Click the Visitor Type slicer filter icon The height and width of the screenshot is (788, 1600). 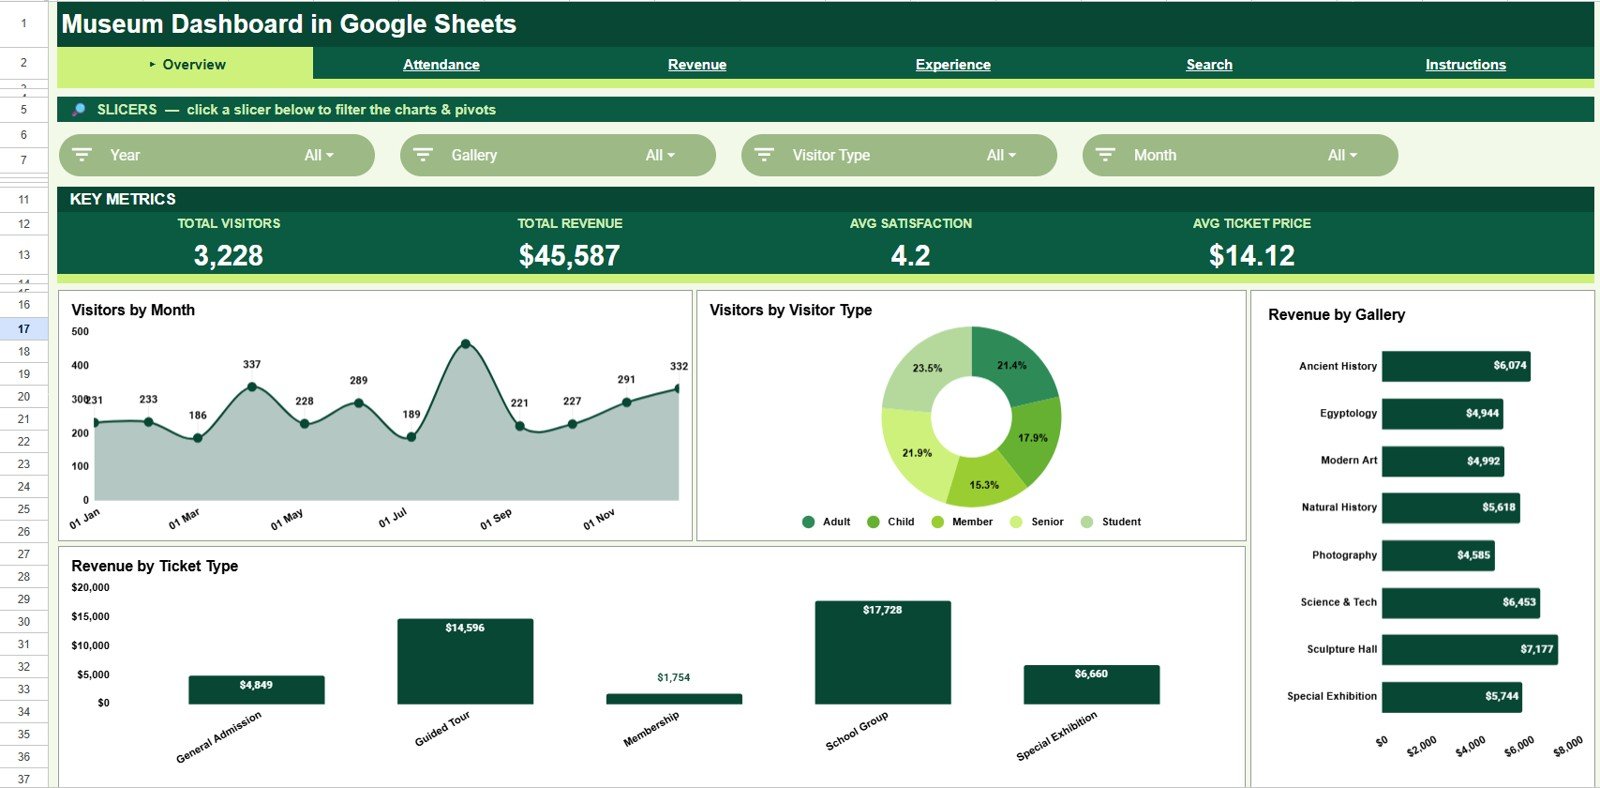click(x=764, y=155)
